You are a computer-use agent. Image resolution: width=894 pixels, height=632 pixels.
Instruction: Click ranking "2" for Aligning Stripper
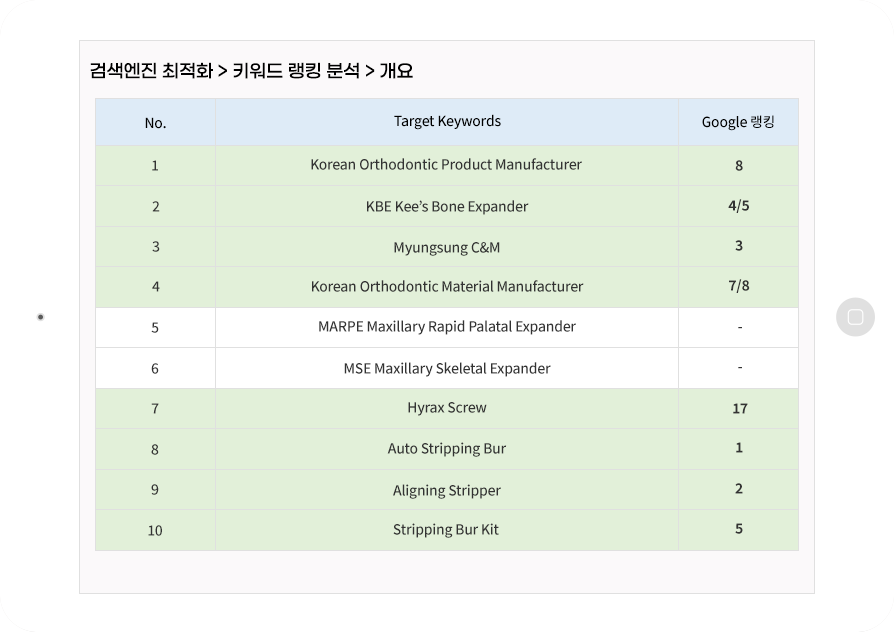(739, 489)
